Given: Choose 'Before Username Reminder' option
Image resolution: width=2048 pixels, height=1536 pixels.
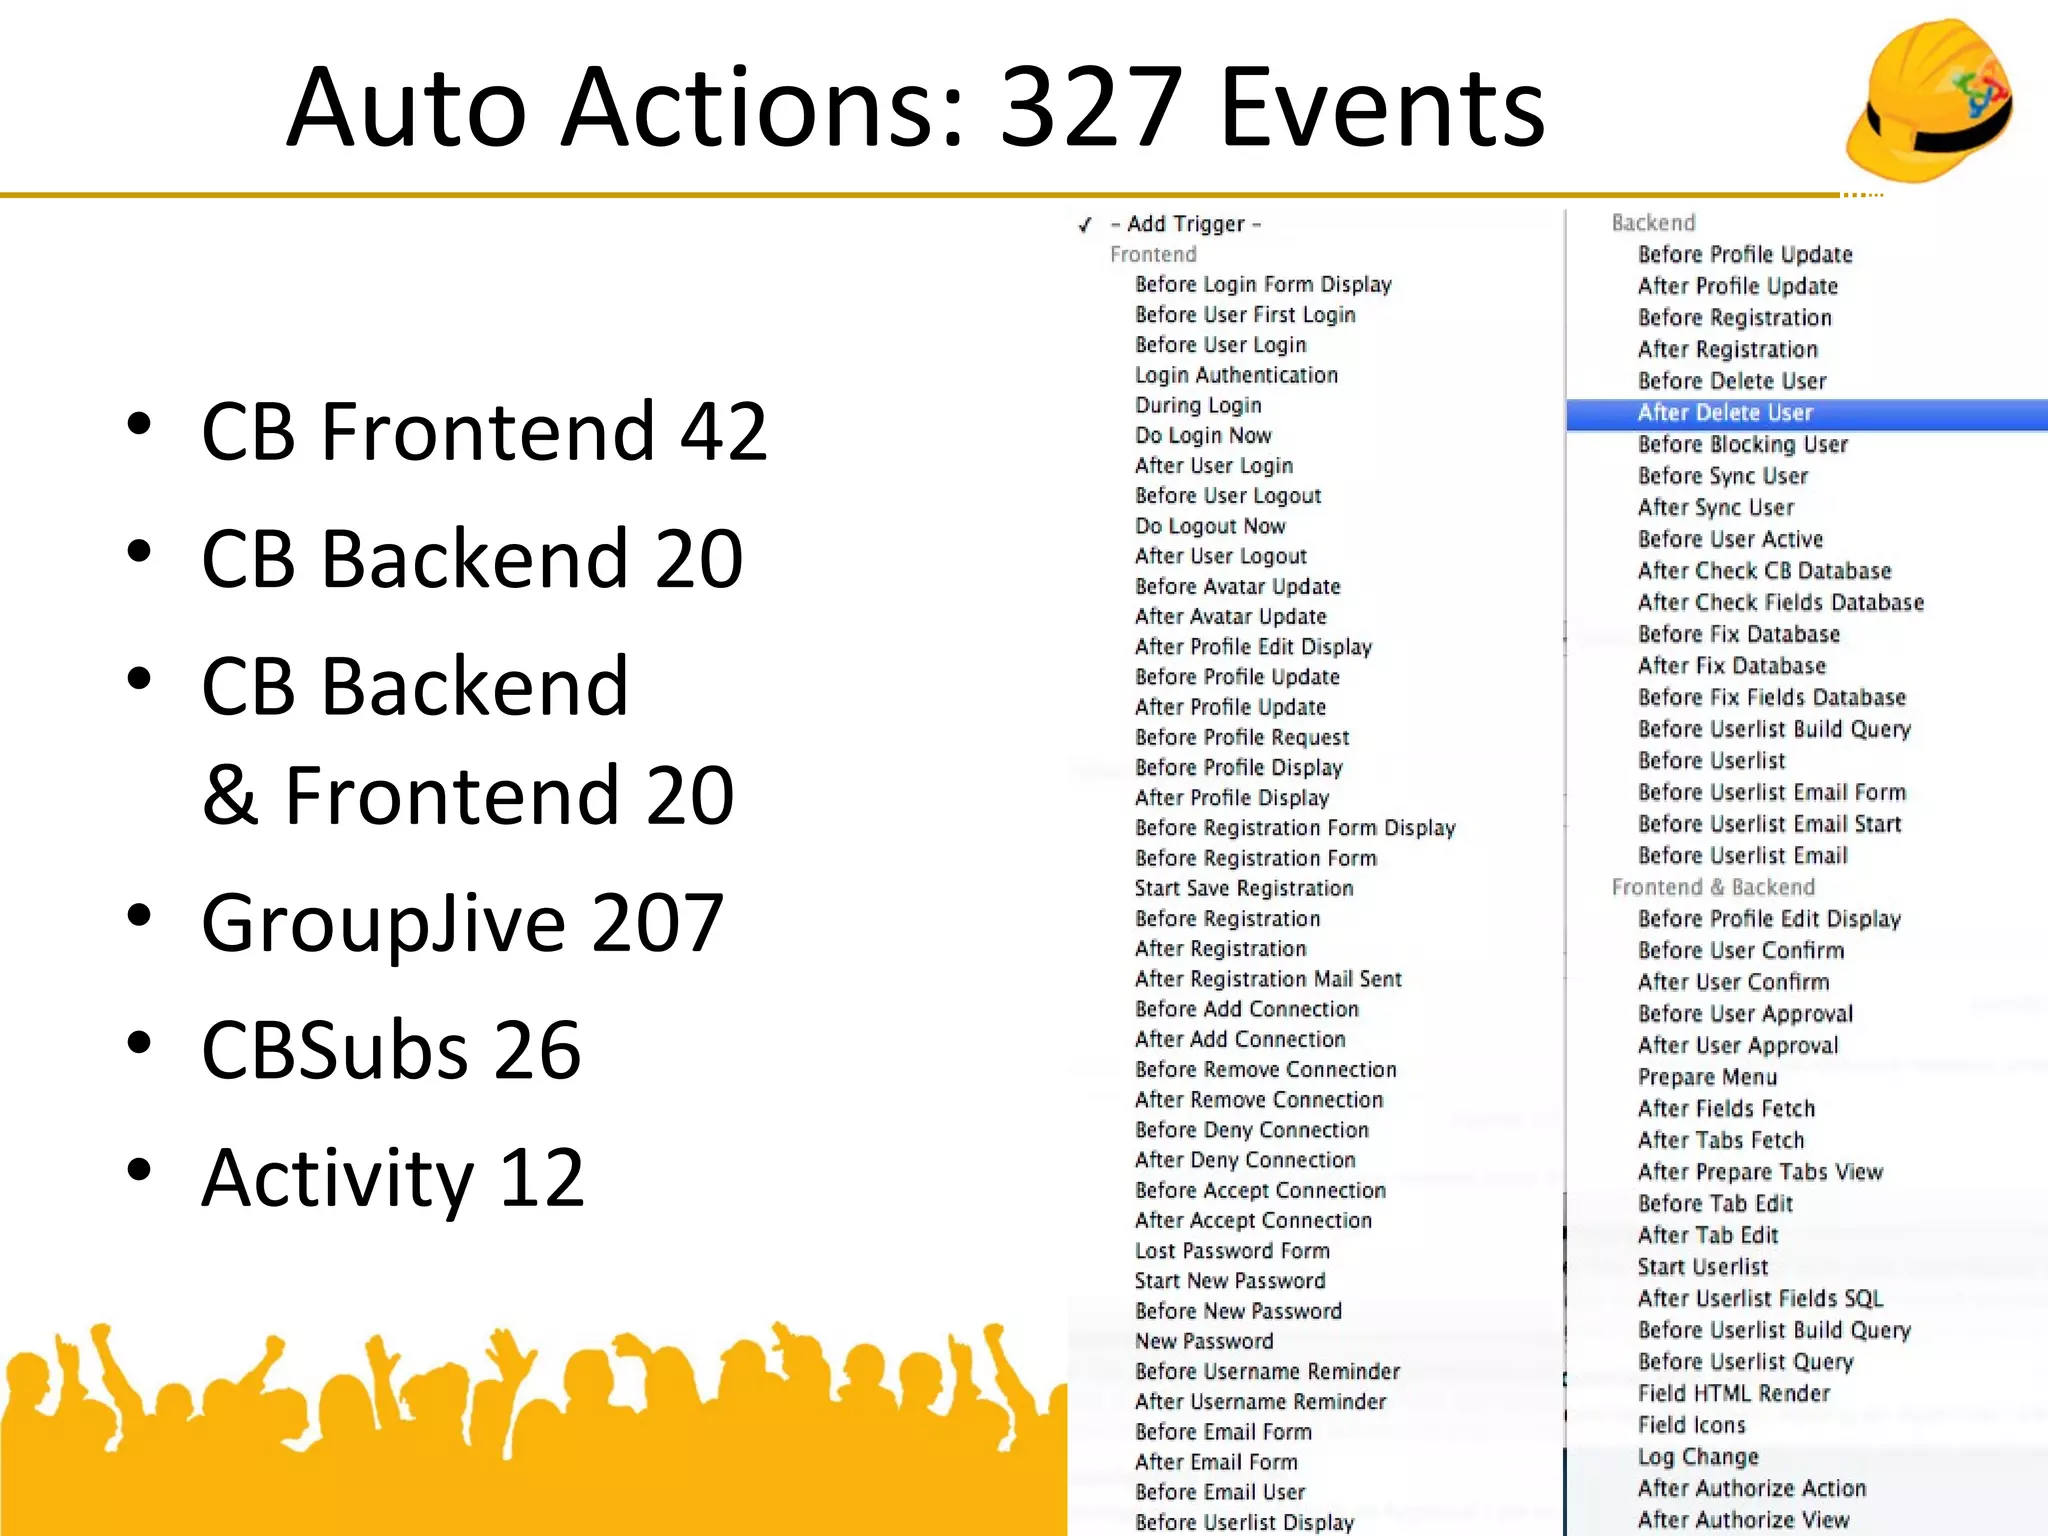Looking at the screenshot, I should tap(1267, 1372).
